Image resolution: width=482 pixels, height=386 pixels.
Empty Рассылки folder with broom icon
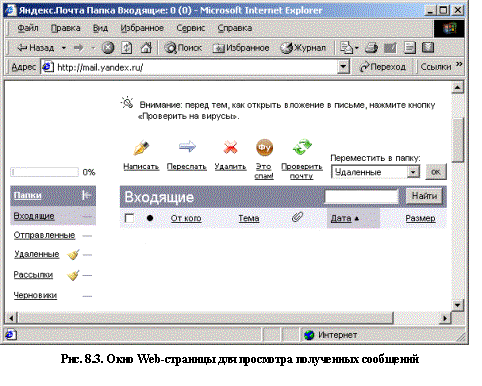[73, 275]
